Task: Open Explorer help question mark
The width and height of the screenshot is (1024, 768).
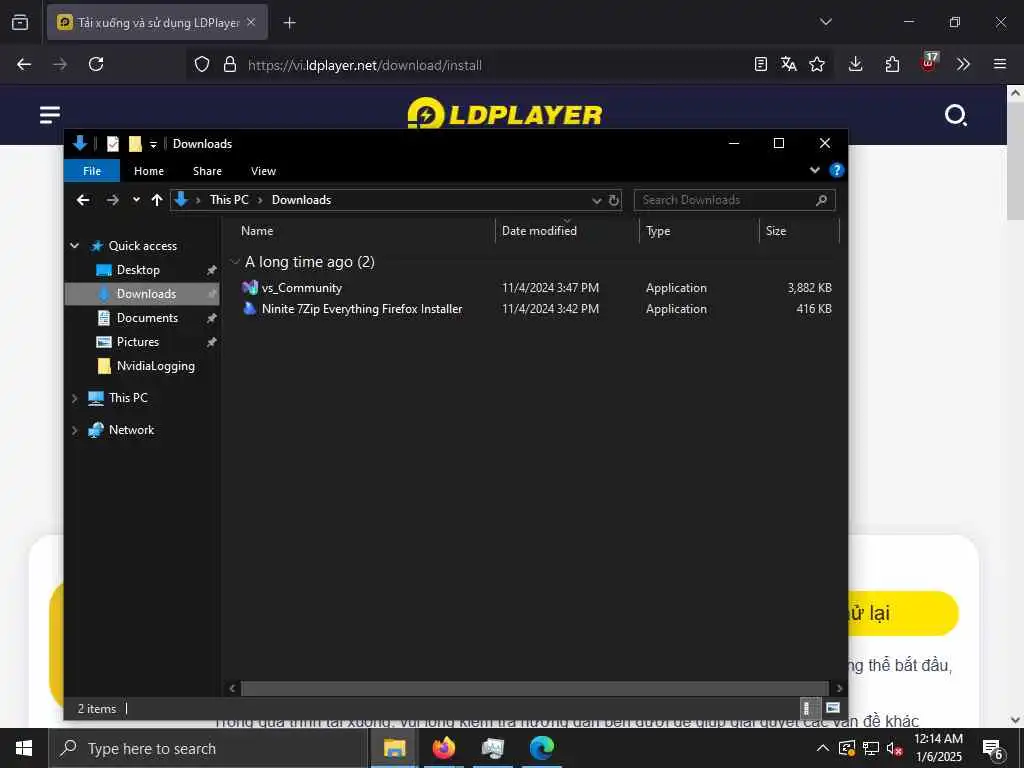Action: point(836,170)
